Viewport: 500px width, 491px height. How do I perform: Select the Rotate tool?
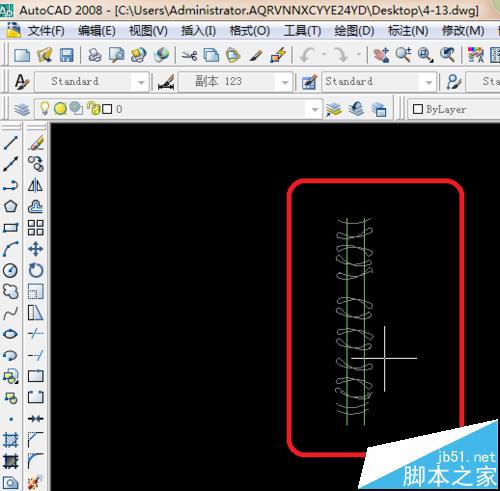point(36,270)
